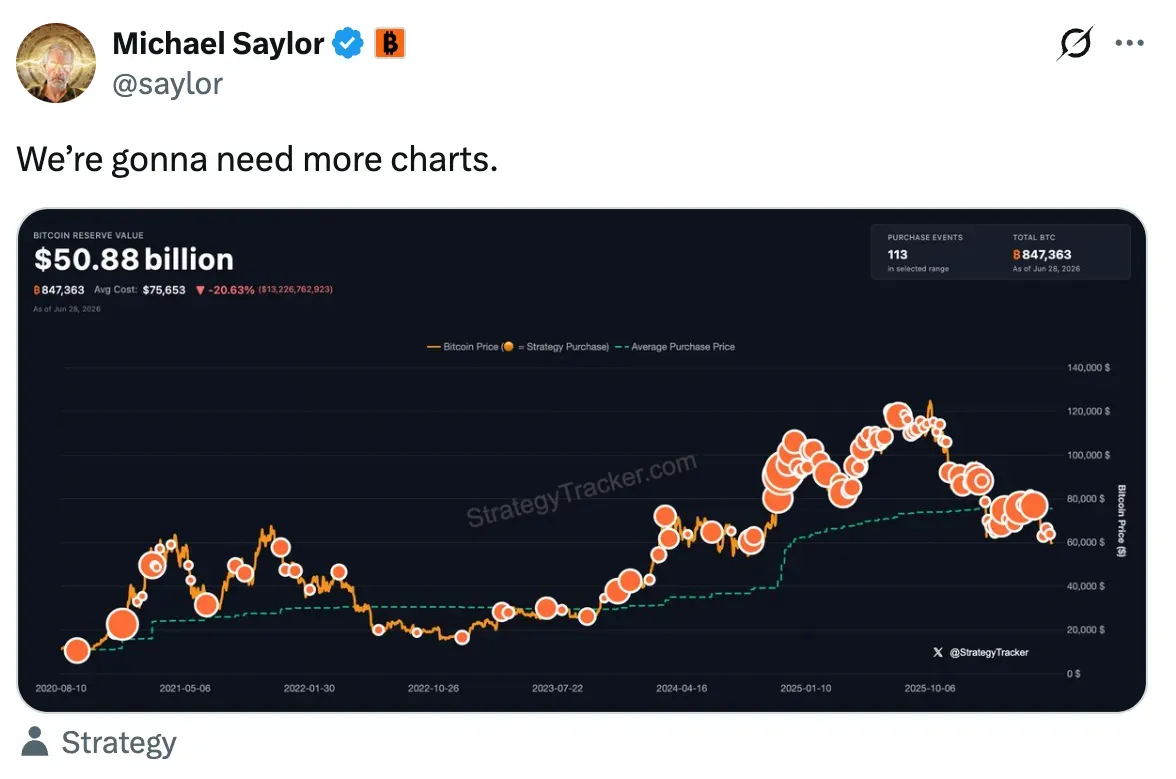Open the Grok slashed-circle icon

pyautogui.click(x=1076, y=43)
